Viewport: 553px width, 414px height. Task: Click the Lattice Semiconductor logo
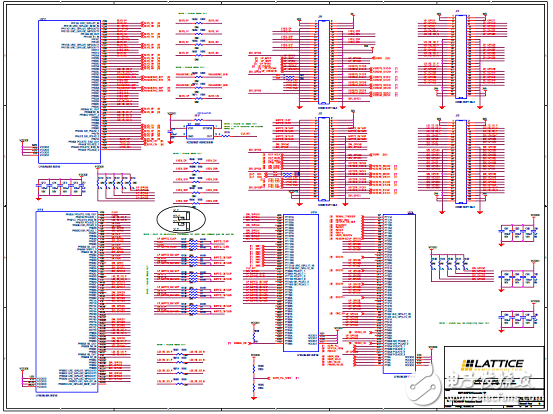click(x=493, y=365)
